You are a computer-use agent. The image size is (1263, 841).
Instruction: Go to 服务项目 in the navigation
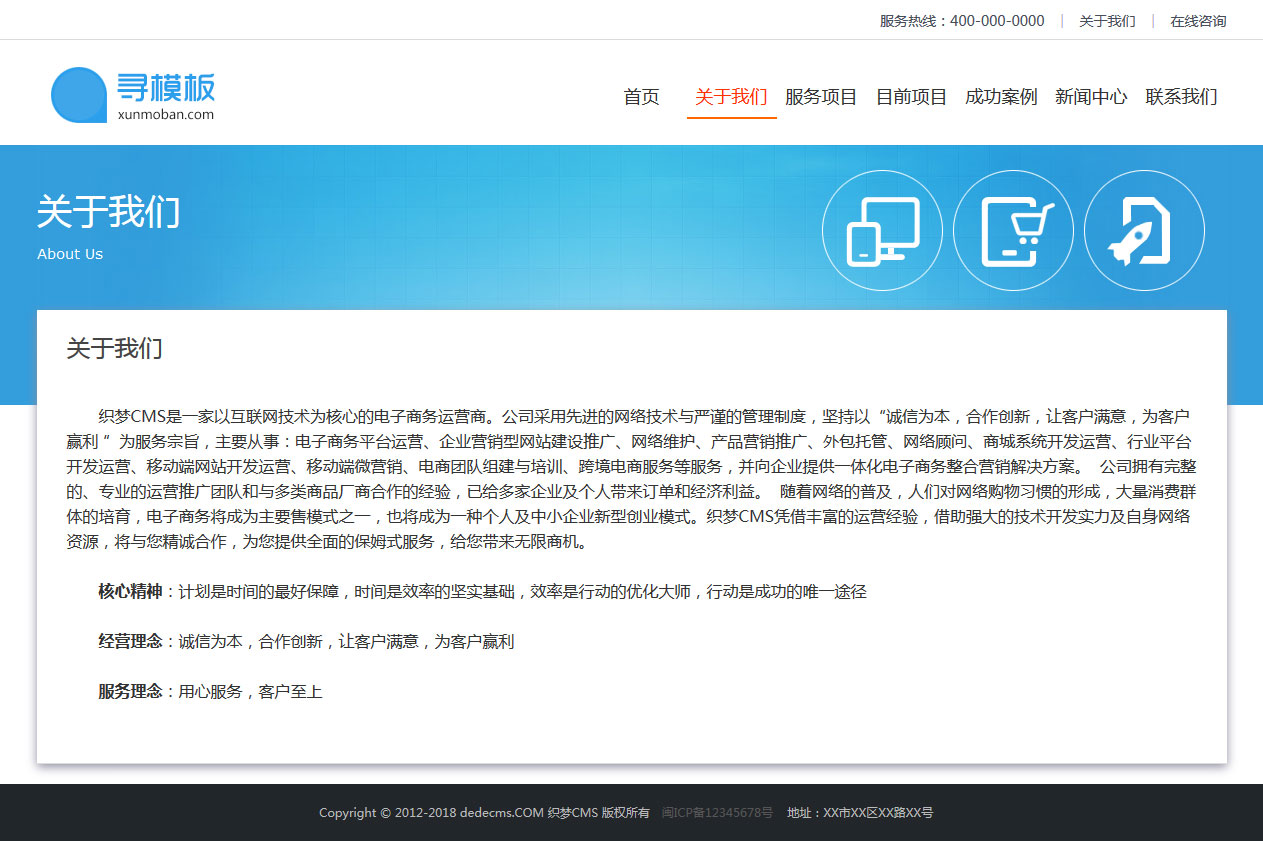tap(821, 97)
